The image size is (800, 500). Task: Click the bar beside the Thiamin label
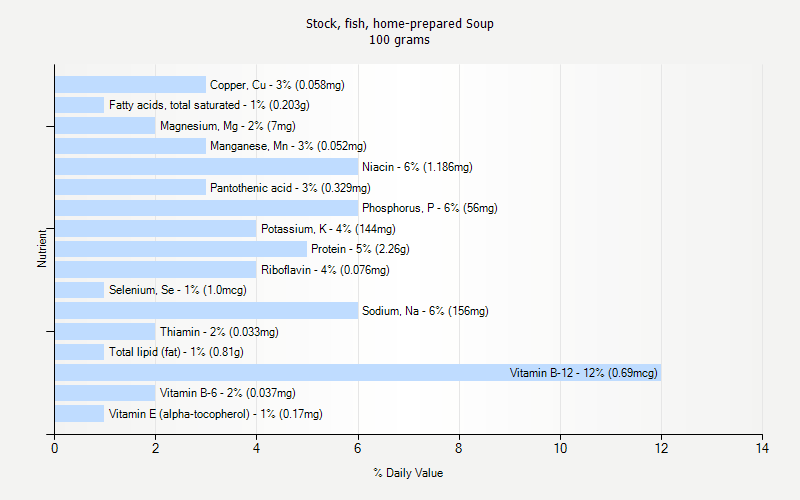pyautogui.click(x=105, y=332)
